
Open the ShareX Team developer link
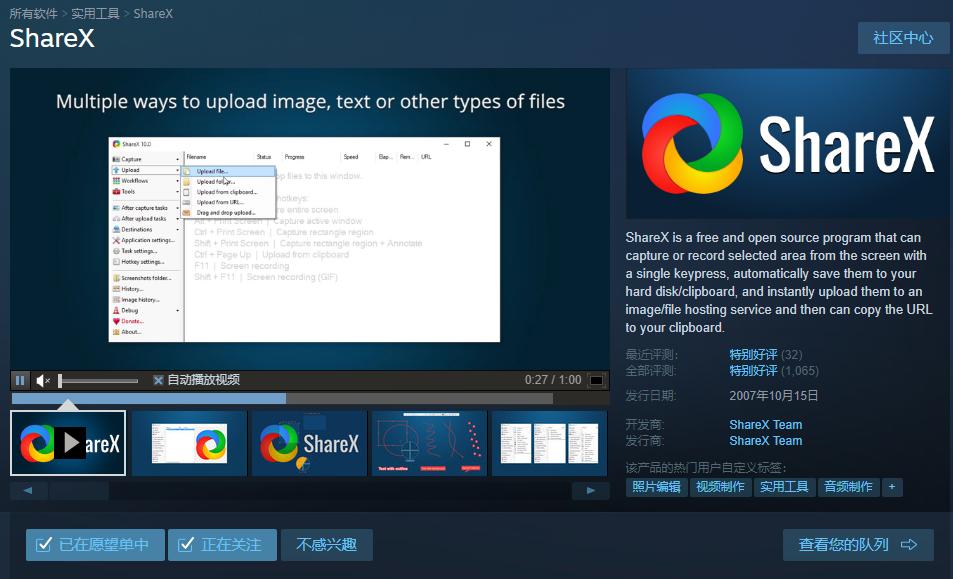tap(765, 424)
